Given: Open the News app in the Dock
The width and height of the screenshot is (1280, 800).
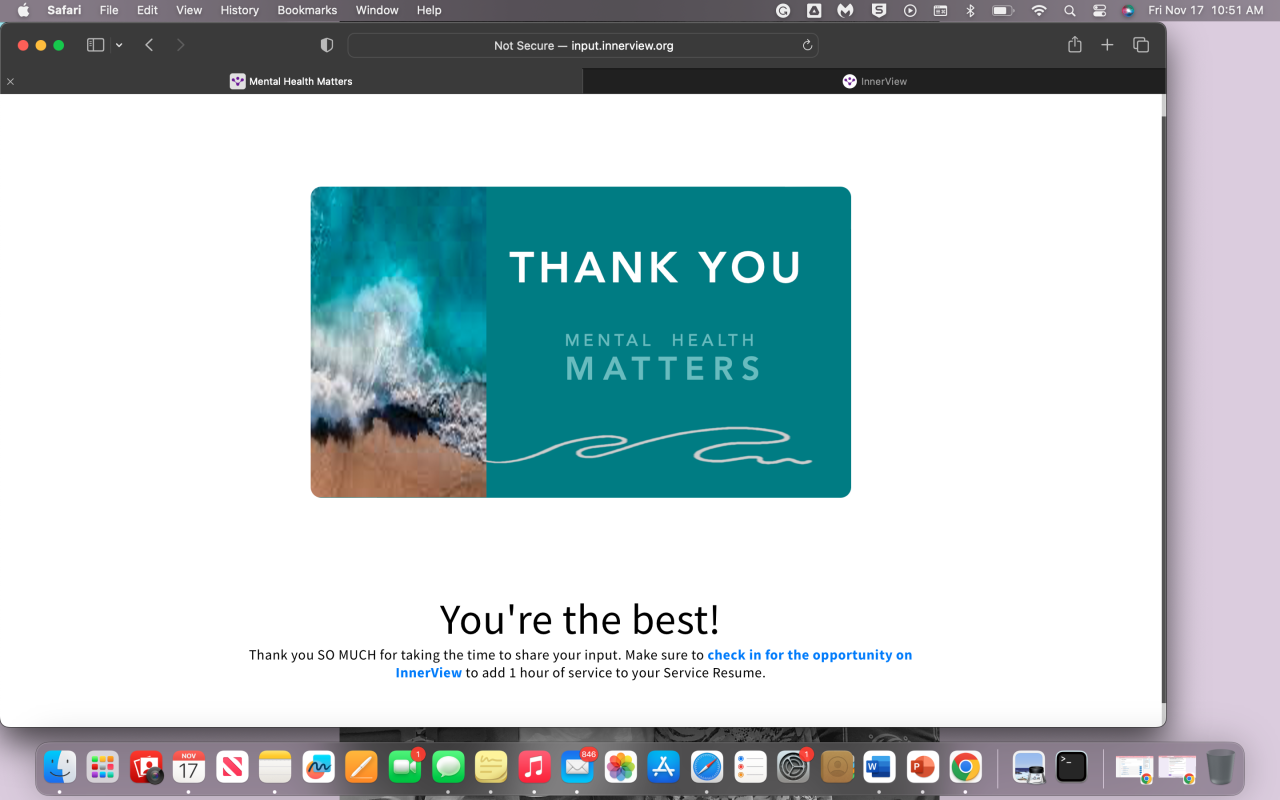Looking at the screenshot, I should click(232, 767).
